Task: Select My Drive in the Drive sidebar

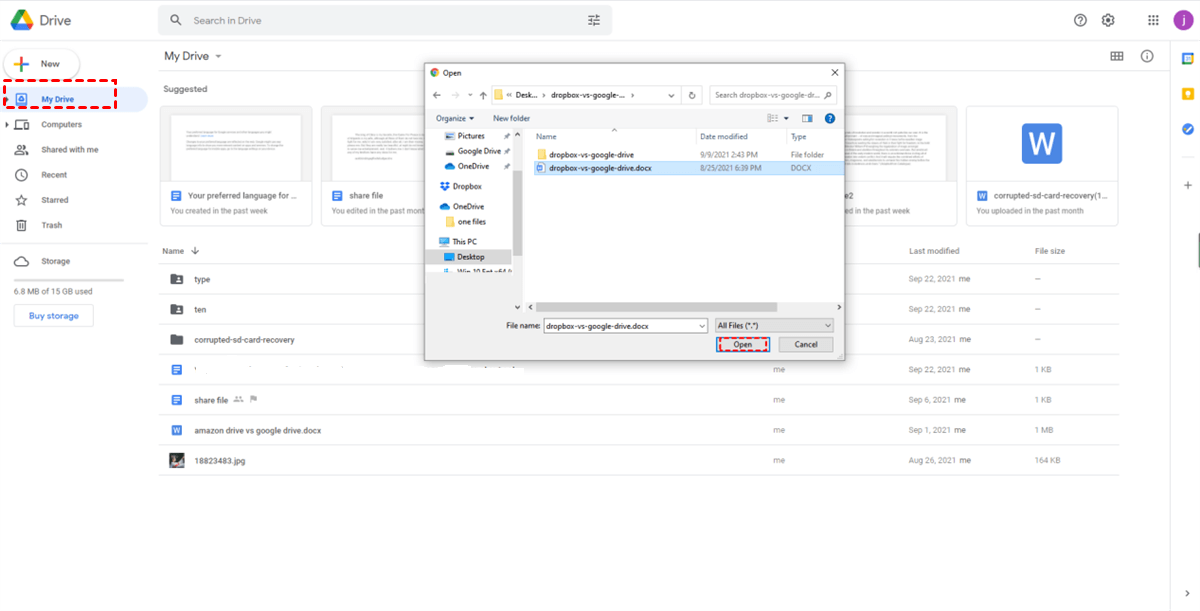Action: coord(76,99)
